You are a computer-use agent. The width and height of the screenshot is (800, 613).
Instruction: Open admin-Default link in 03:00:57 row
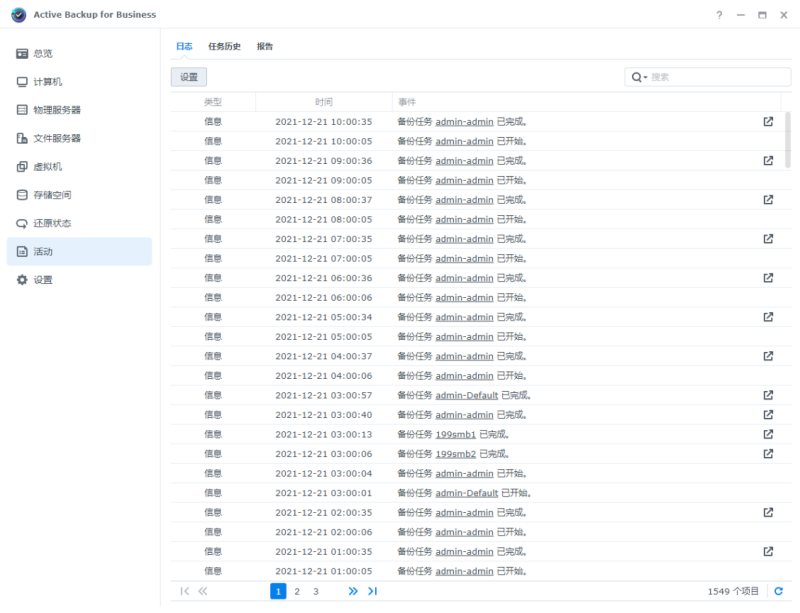click(466, 395)
